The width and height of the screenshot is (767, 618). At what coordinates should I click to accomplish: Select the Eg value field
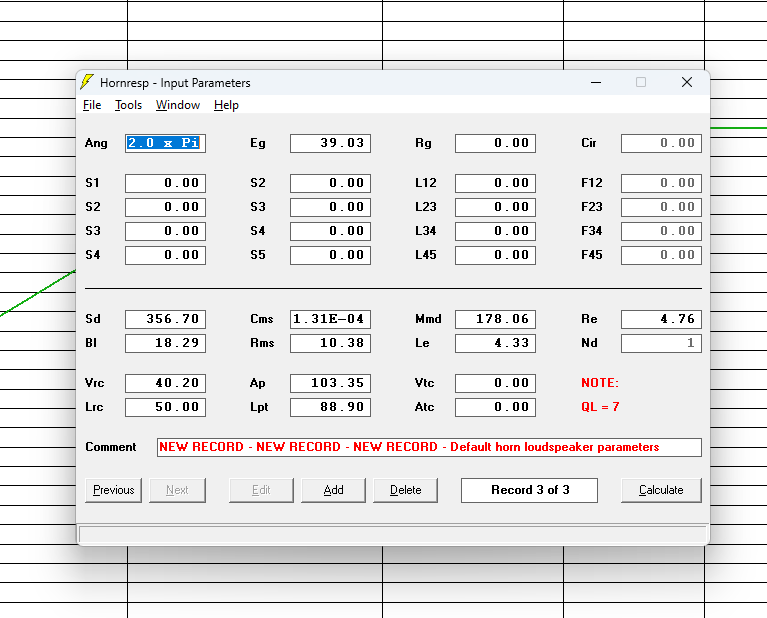(330, 143)
